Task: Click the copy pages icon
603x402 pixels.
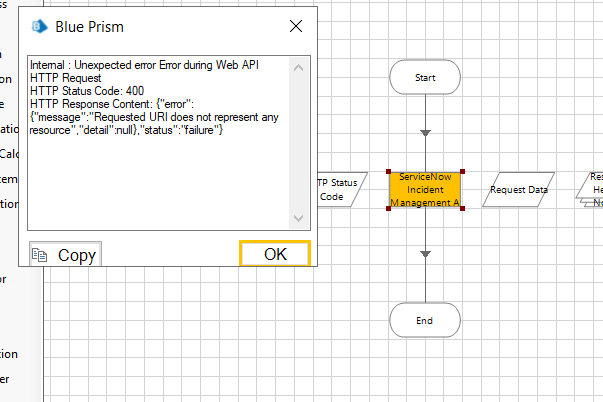Action: [40, 255]
